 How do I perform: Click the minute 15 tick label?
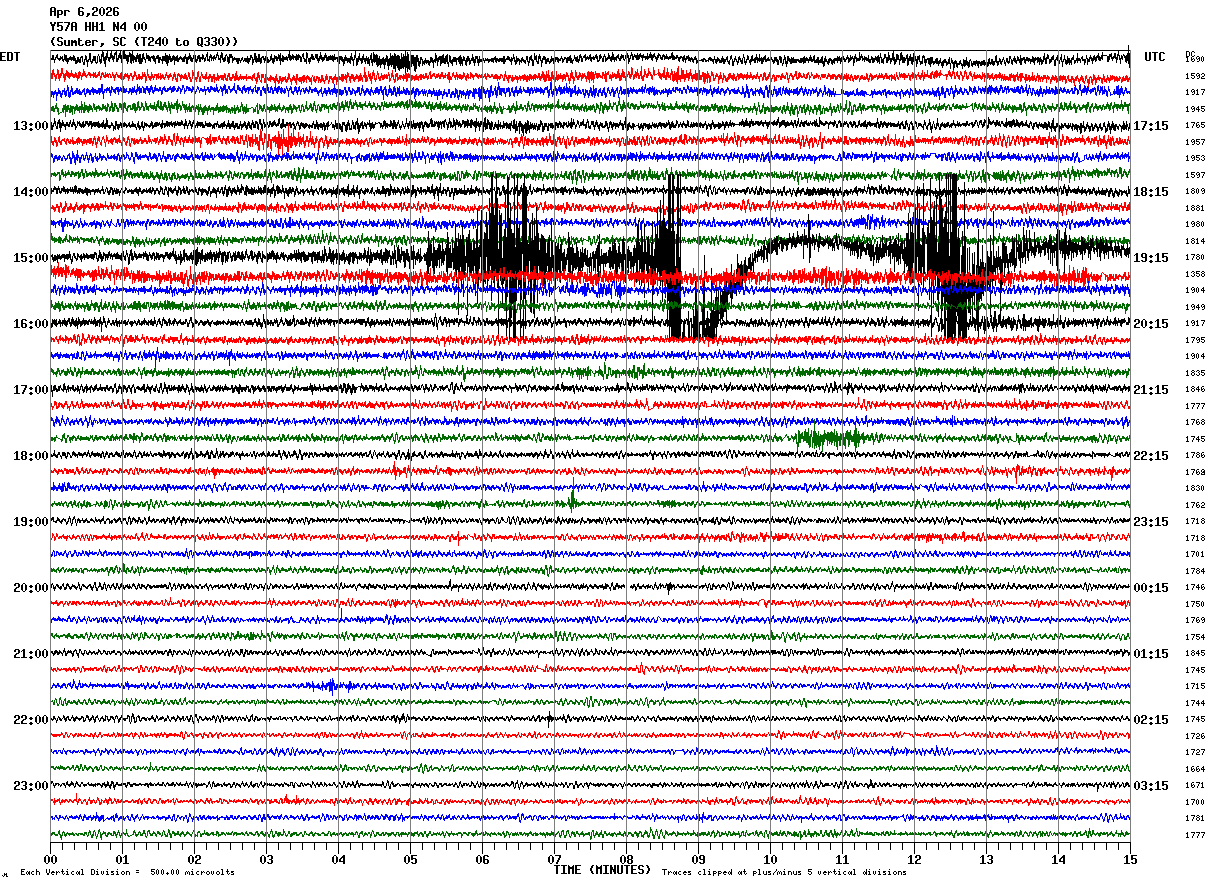pos(1130,859)
